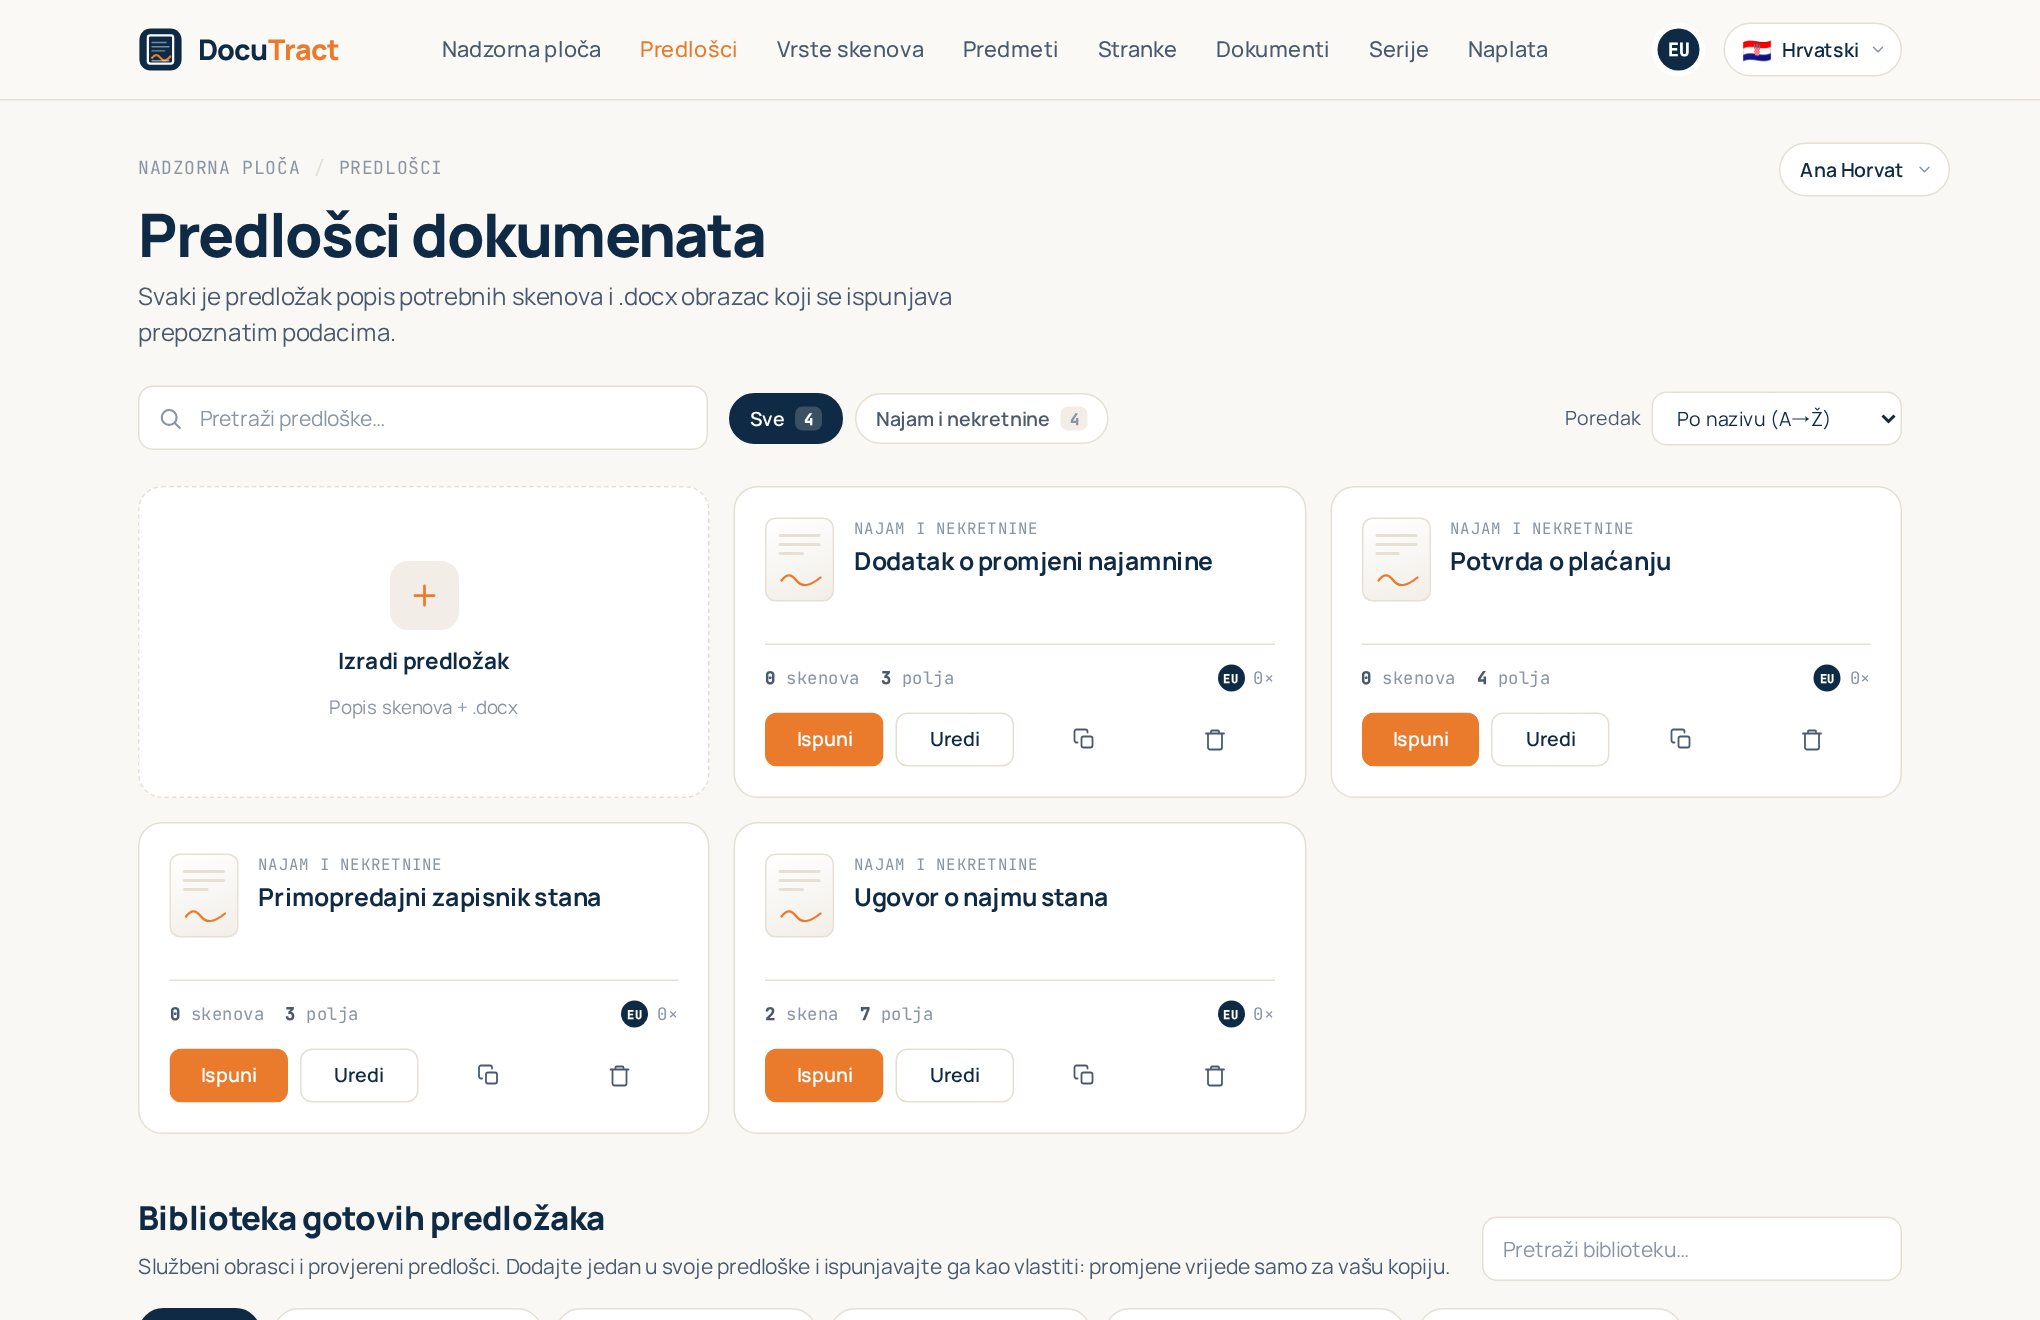This screenshot has height=1320, width=2040.
Task: Navigate to Dokumenti
Action: click(x=1272, y=49)
